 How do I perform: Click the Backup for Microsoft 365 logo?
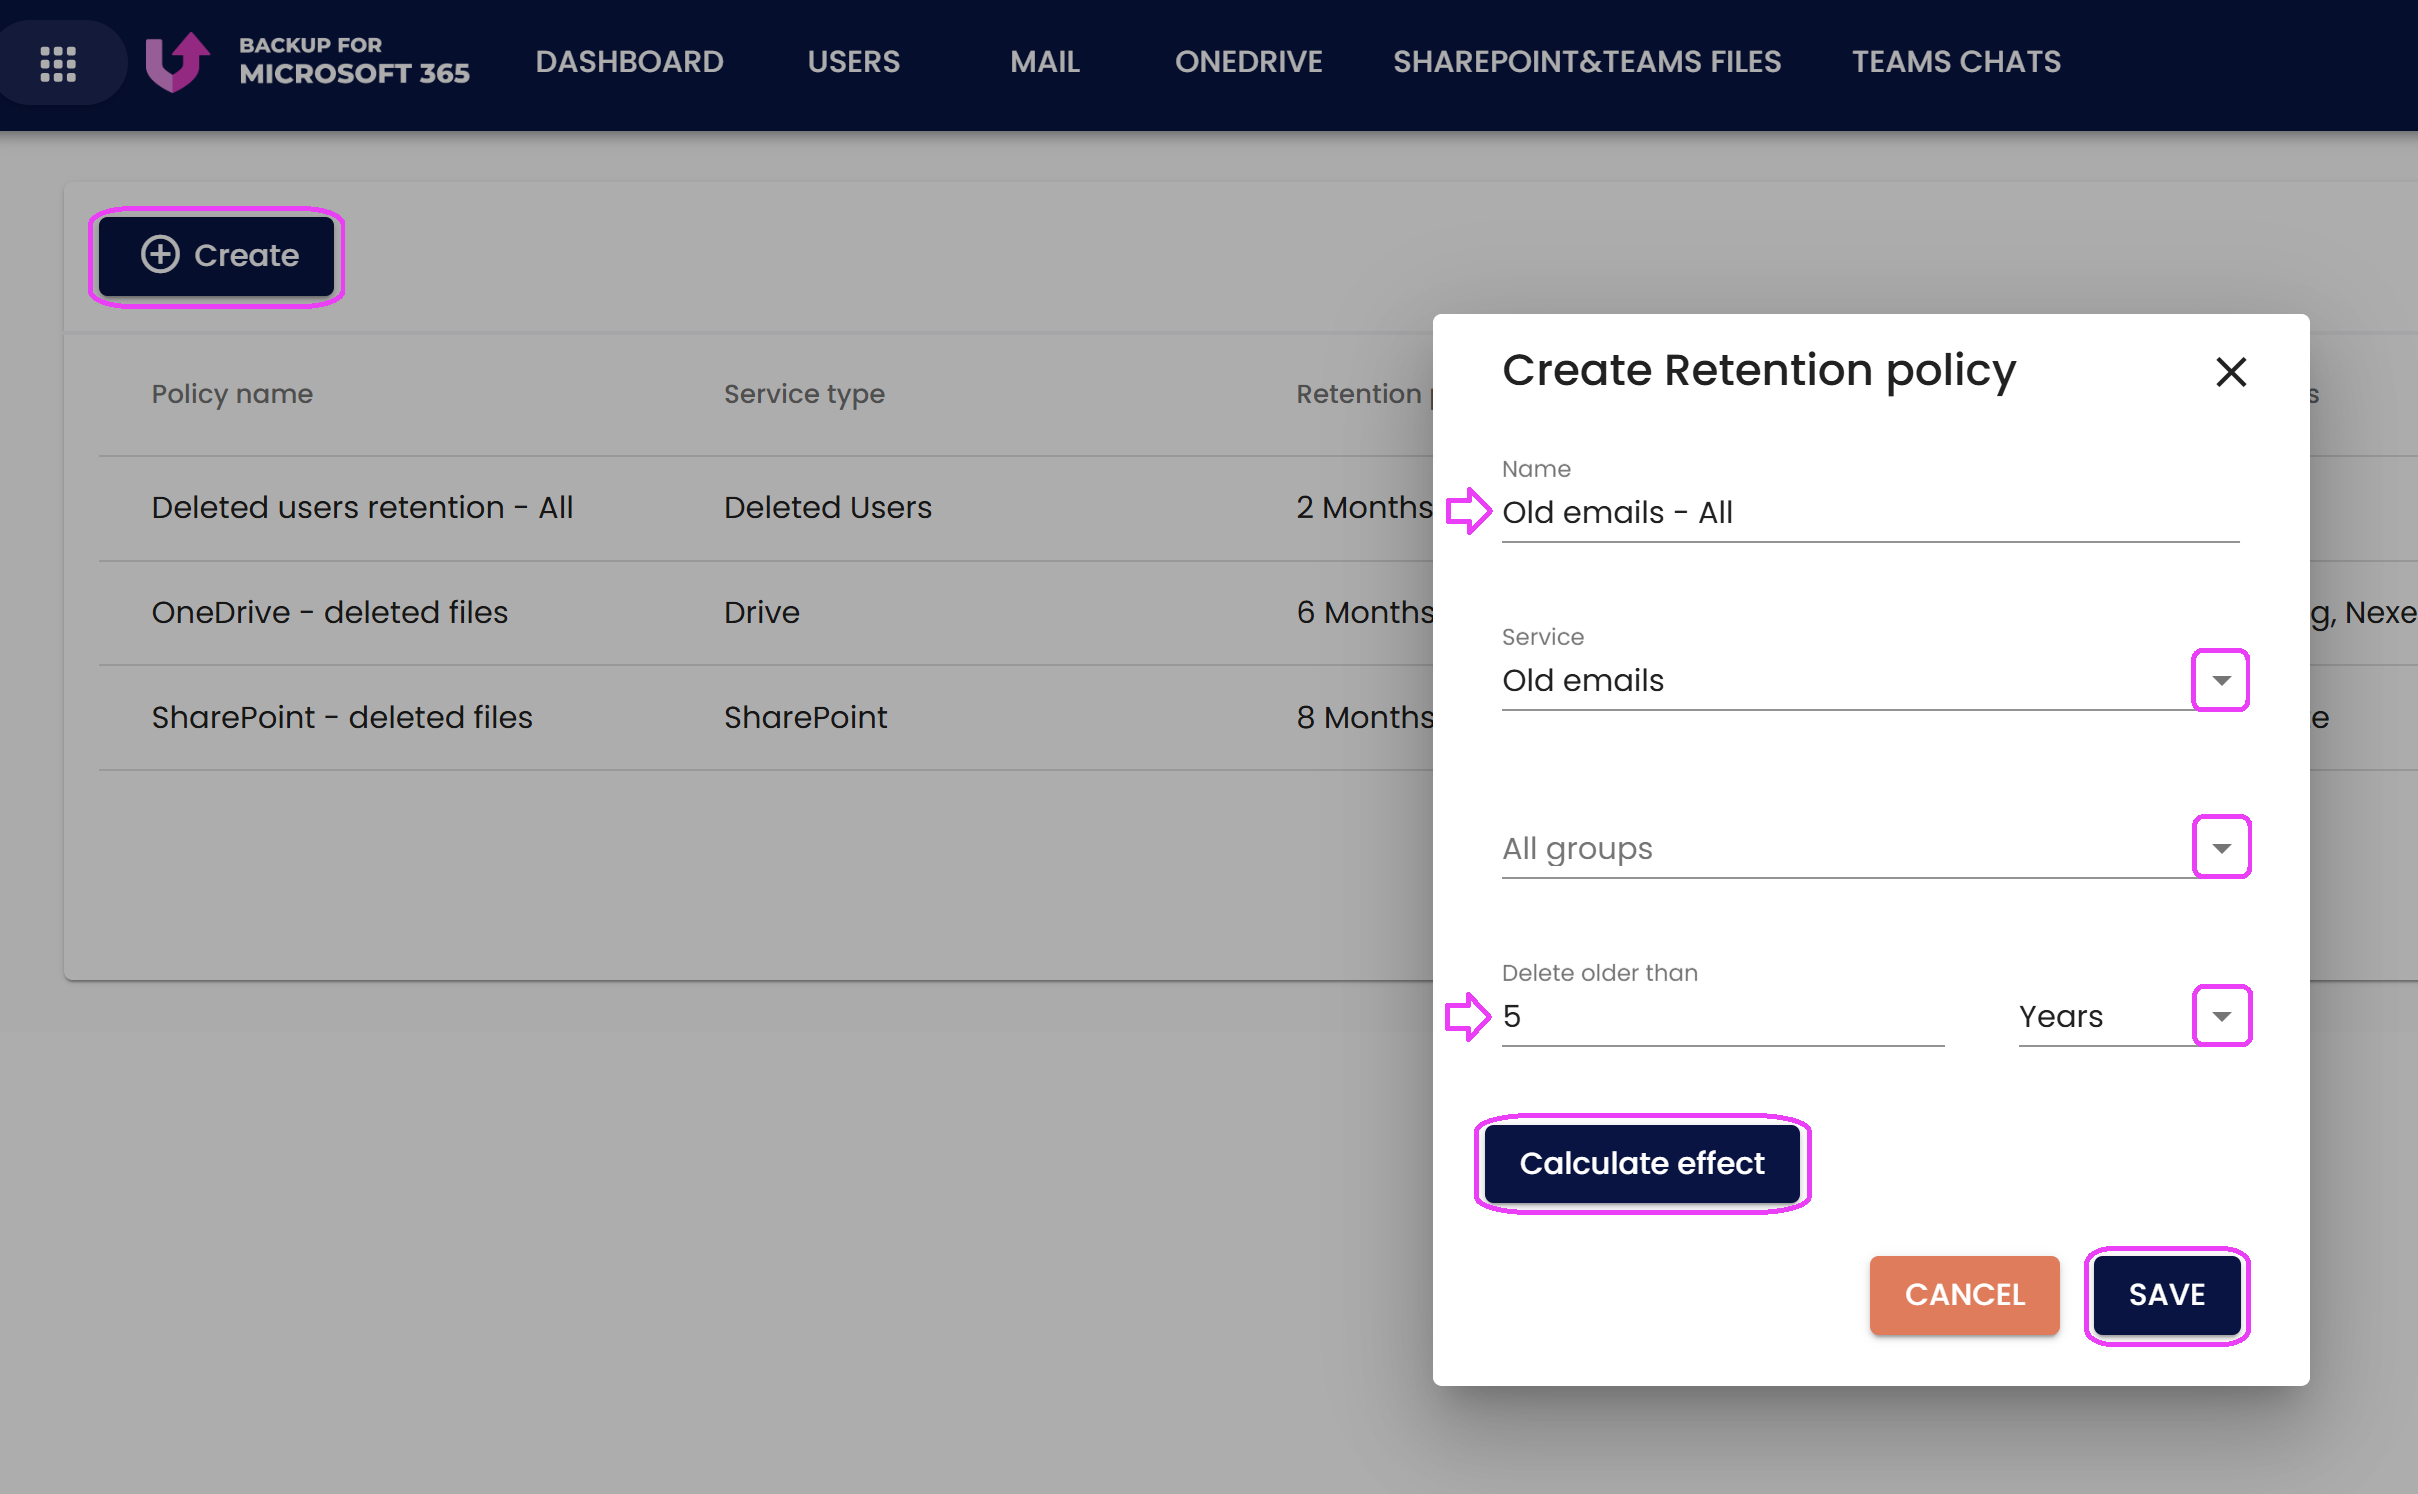308,62
